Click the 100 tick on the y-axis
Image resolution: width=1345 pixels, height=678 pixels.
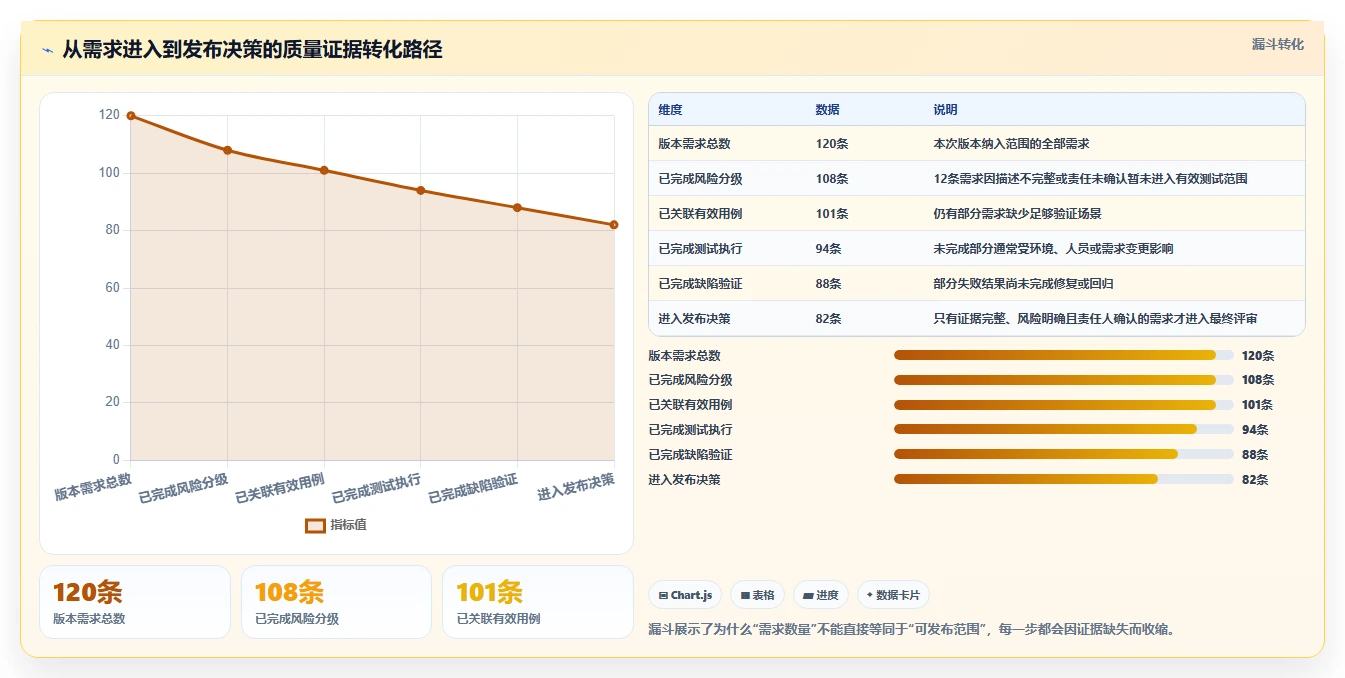pyautogui.click(x=109, y=173)
